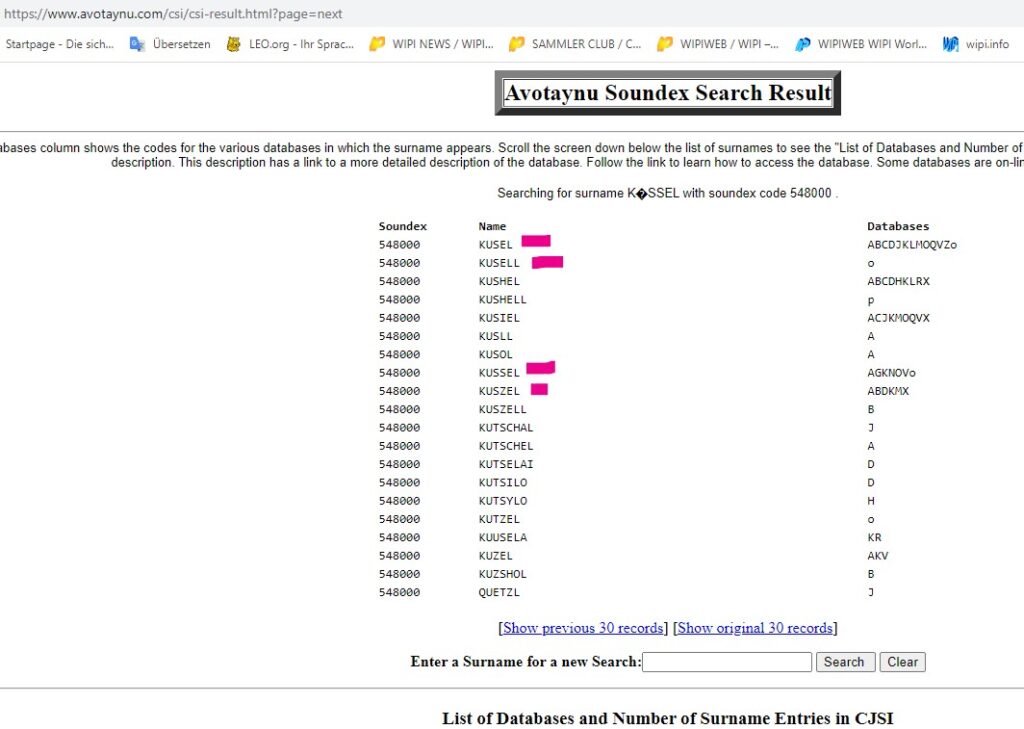Open the WIPIWEB WIPI World bookmark icon
The width and height of the screenshot is (1024, 729).
[x=802, y=44]
